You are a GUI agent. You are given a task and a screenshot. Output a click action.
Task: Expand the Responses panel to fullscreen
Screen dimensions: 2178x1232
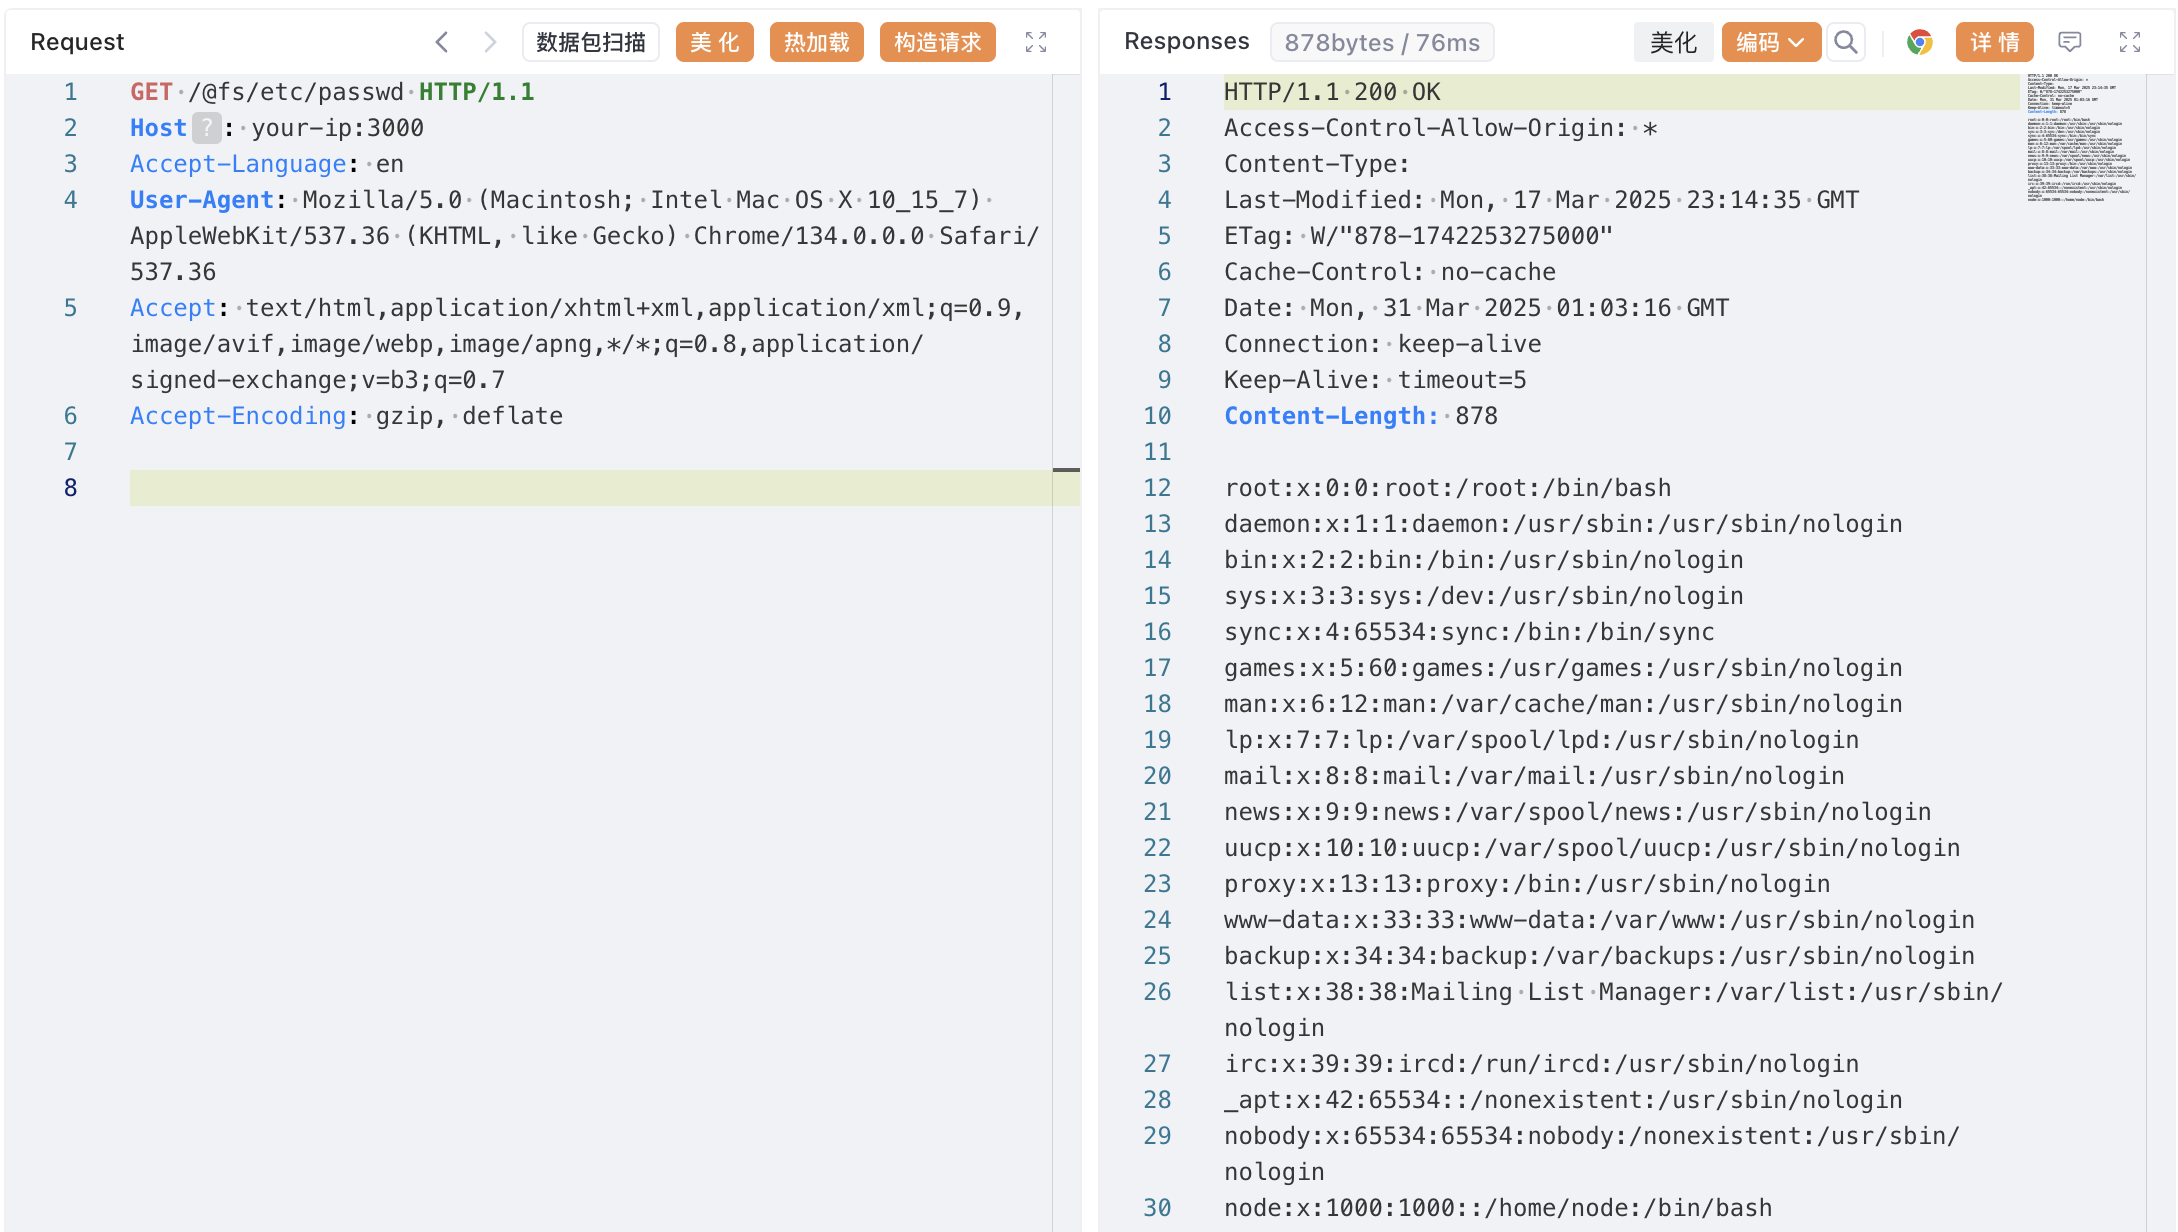2130,42
